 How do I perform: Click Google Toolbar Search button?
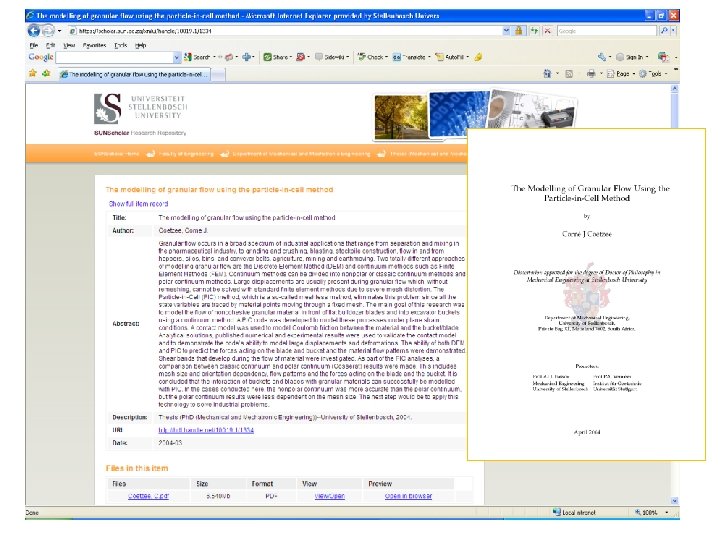pyautogui.click(x=197, y=57)
